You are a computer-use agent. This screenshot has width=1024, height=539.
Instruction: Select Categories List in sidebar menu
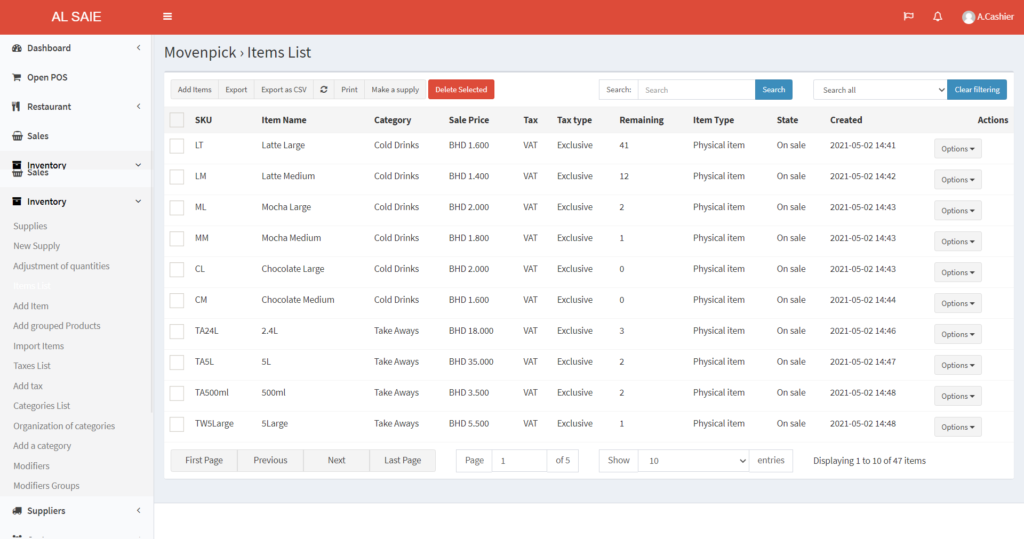tap(41, 406)
